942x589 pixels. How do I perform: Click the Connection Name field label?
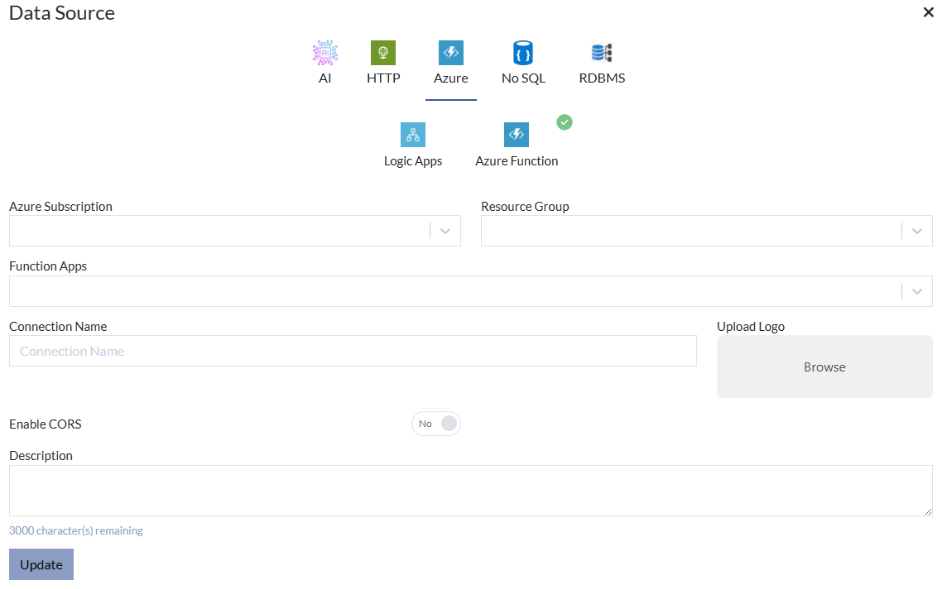click(58, 326)
